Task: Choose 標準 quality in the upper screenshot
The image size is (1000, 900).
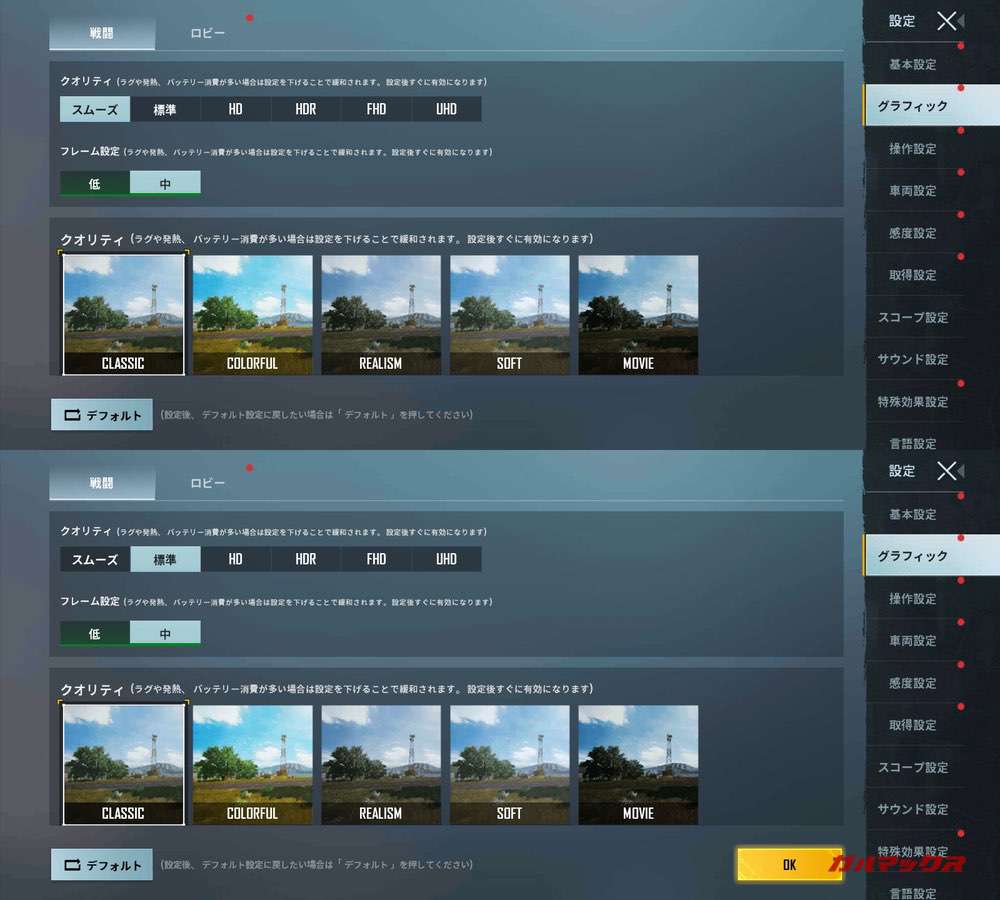Action: (x=165, y=109)
